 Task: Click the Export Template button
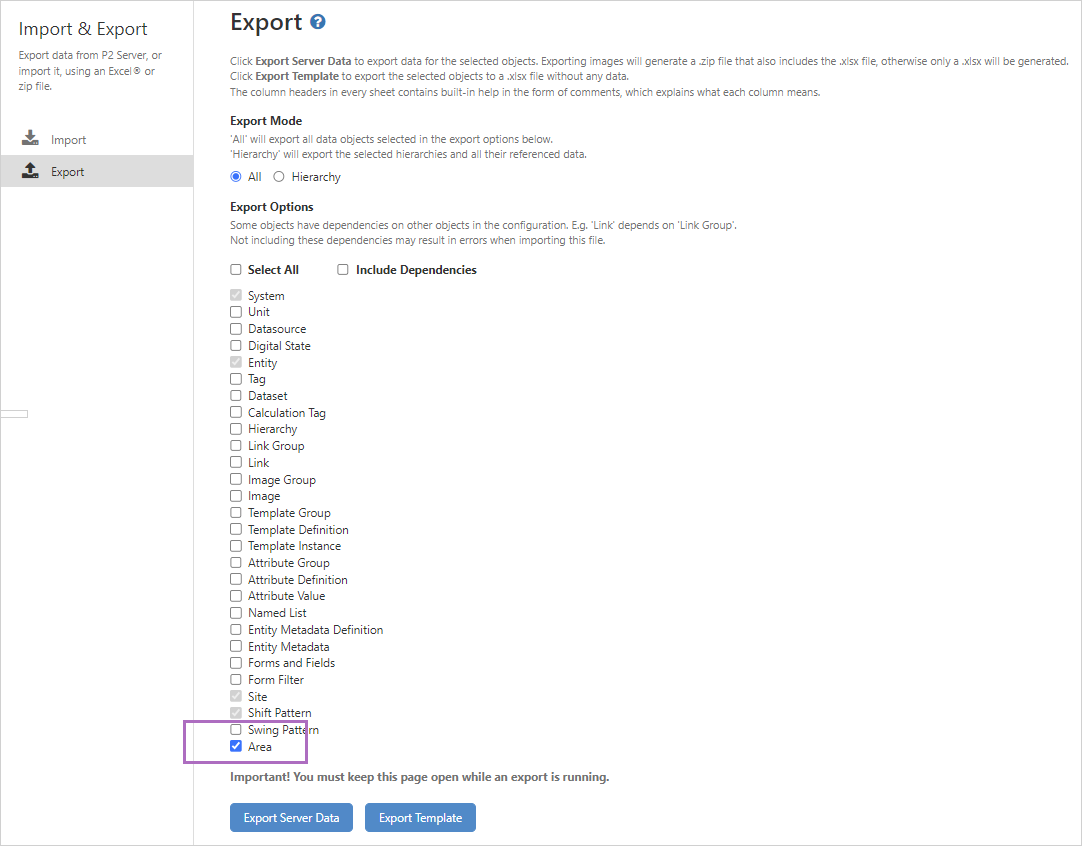[420, 818]
